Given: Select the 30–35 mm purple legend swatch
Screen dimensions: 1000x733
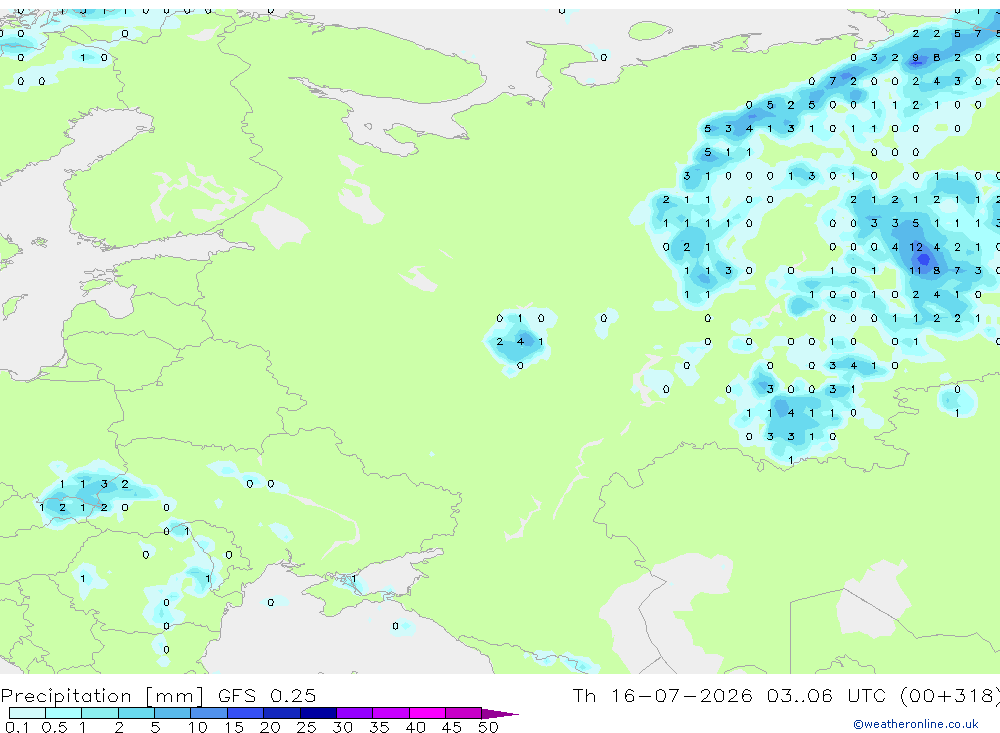Looking at the screenshot, I should tap(354, 713).
